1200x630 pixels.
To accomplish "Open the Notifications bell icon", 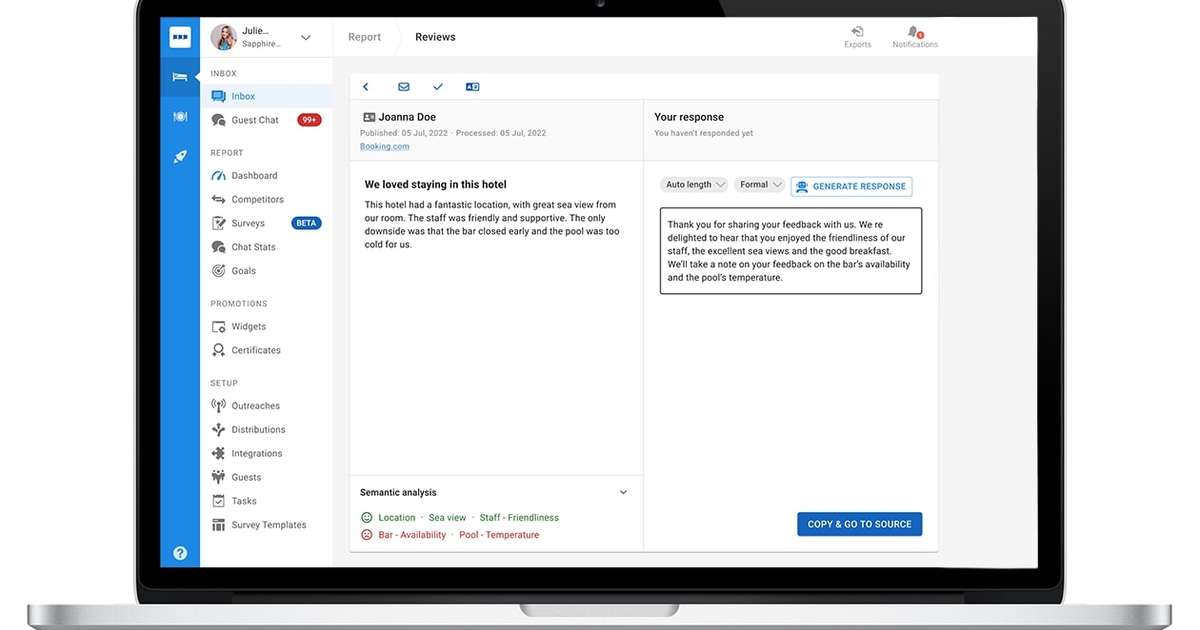I will (x=914, y=33).
